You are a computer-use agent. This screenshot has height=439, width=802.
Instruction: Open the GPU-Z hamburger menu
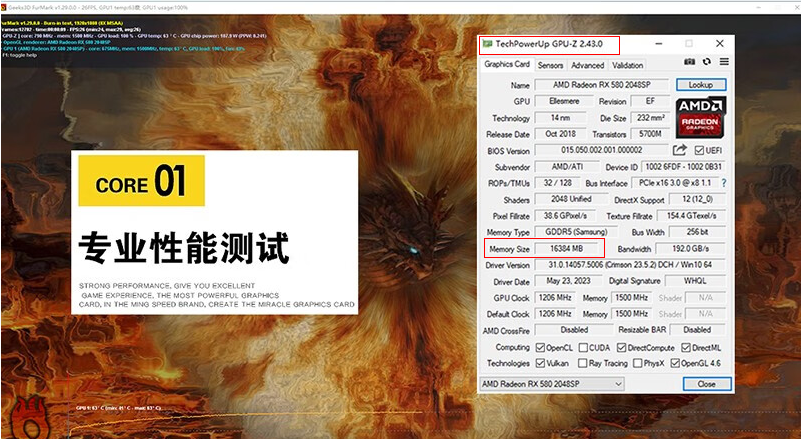(724, 61)
